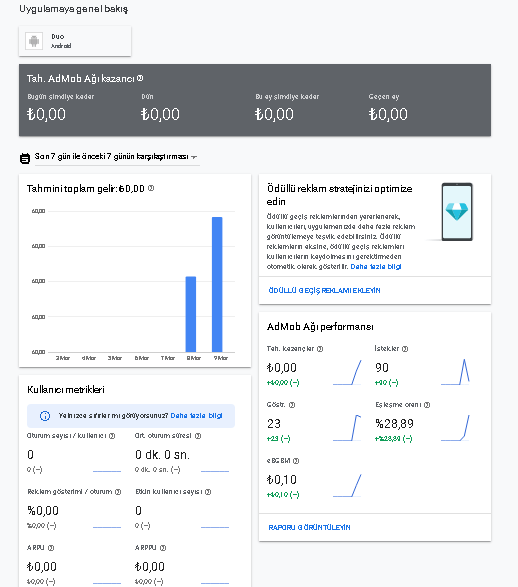This screenshot has width=518, height=587.
Task: Click ÖDÜLLÜ GEÇİŞ REKLAMI EKLEYİN button
Action: click(x=324, y=291)
